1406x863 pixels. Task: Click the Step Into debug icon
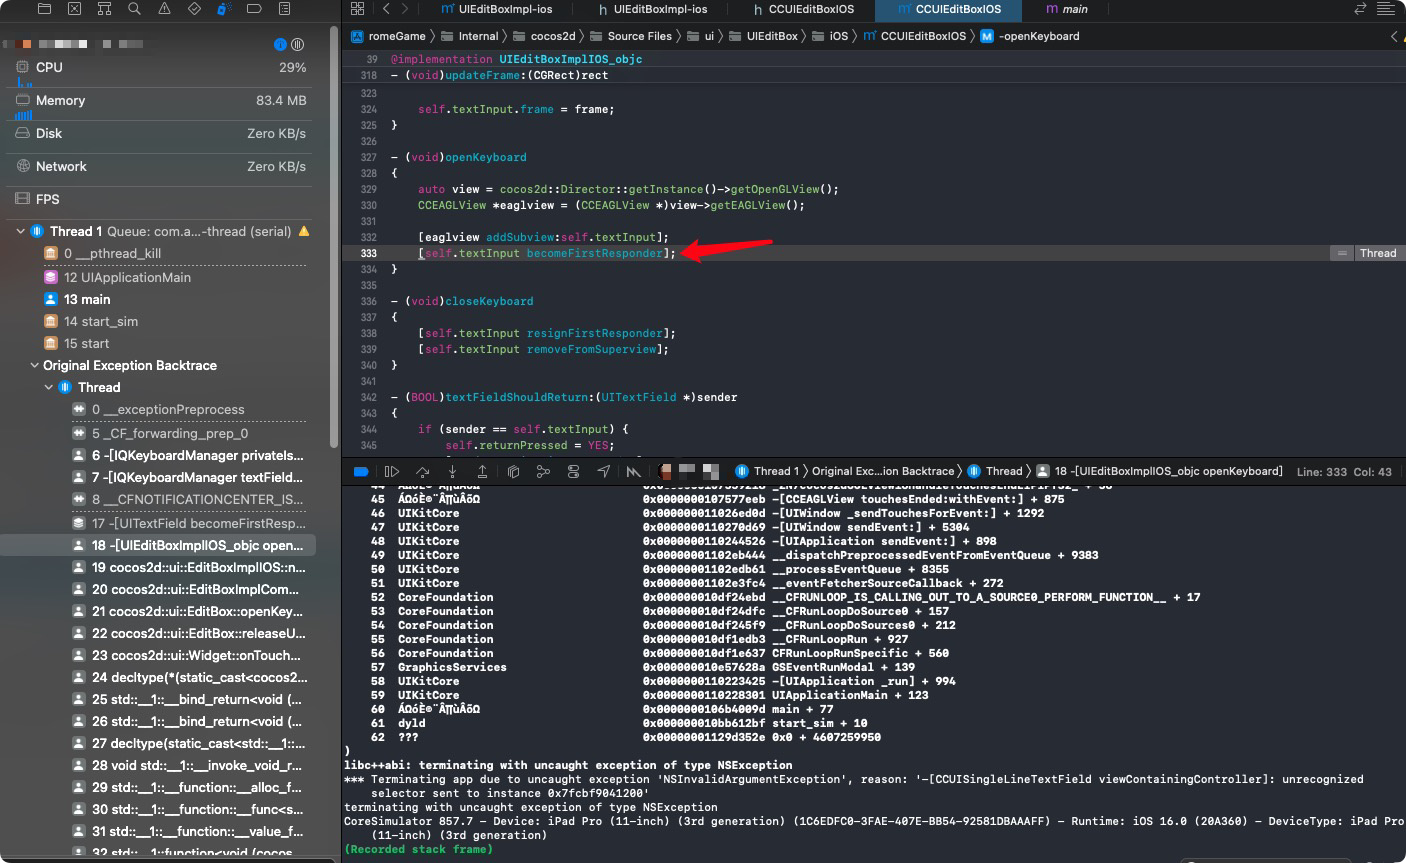point(452,471)
